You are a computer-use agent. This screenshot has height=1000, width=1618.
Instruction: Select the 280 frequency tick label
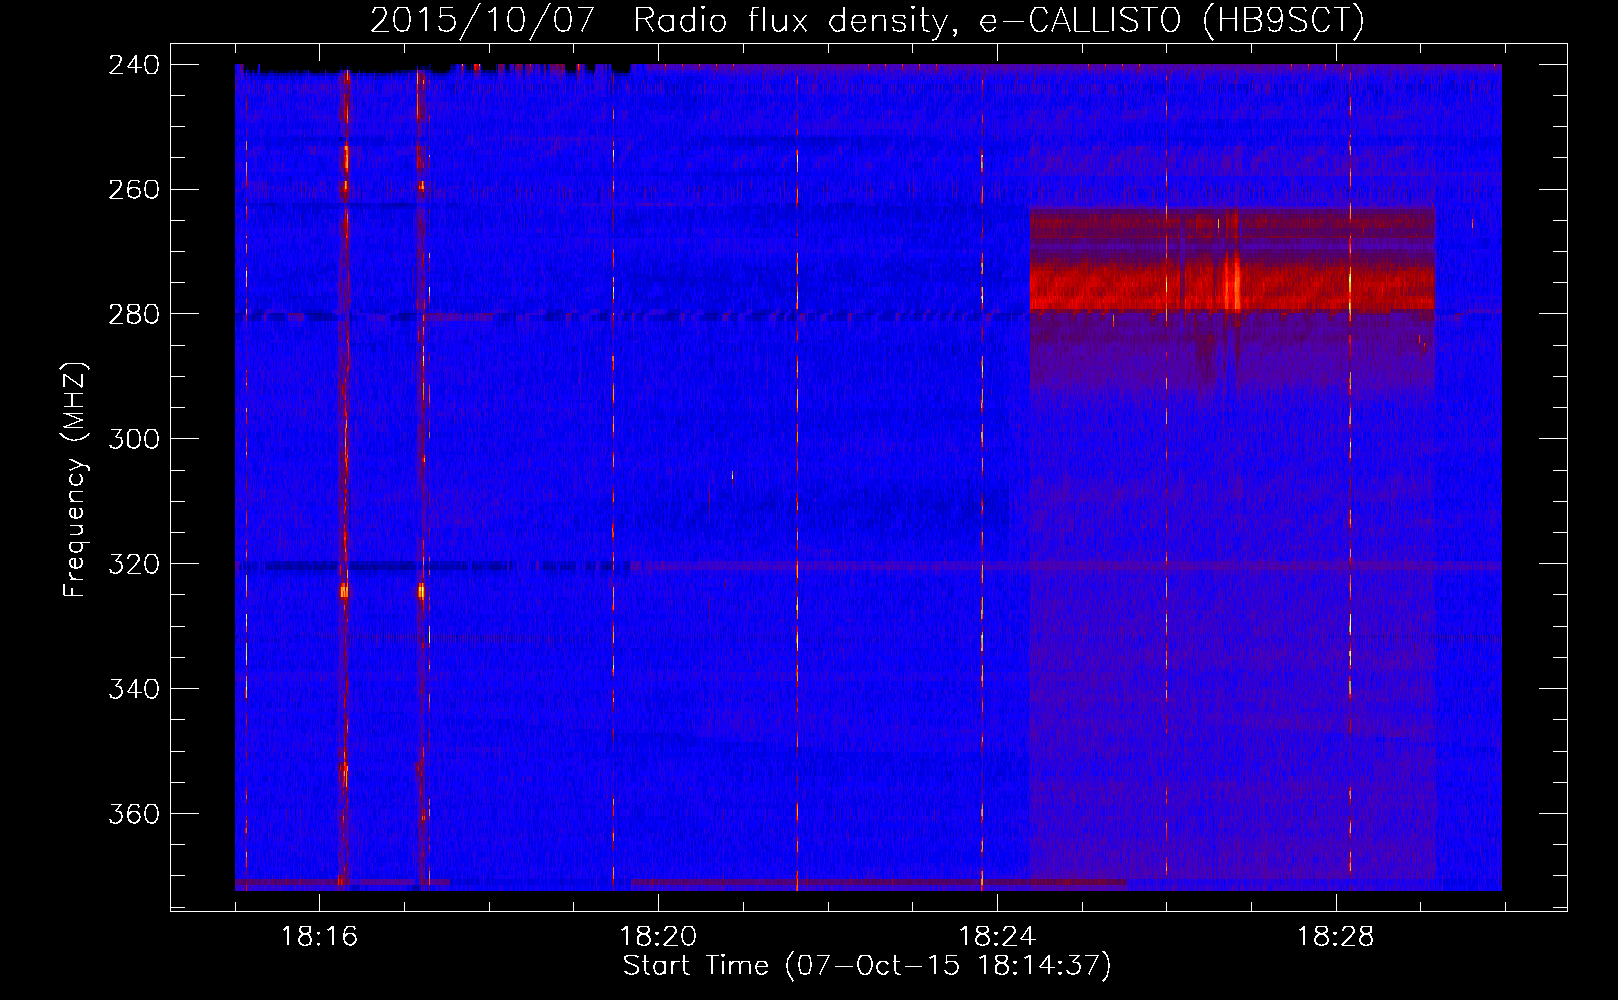point(134,314)
